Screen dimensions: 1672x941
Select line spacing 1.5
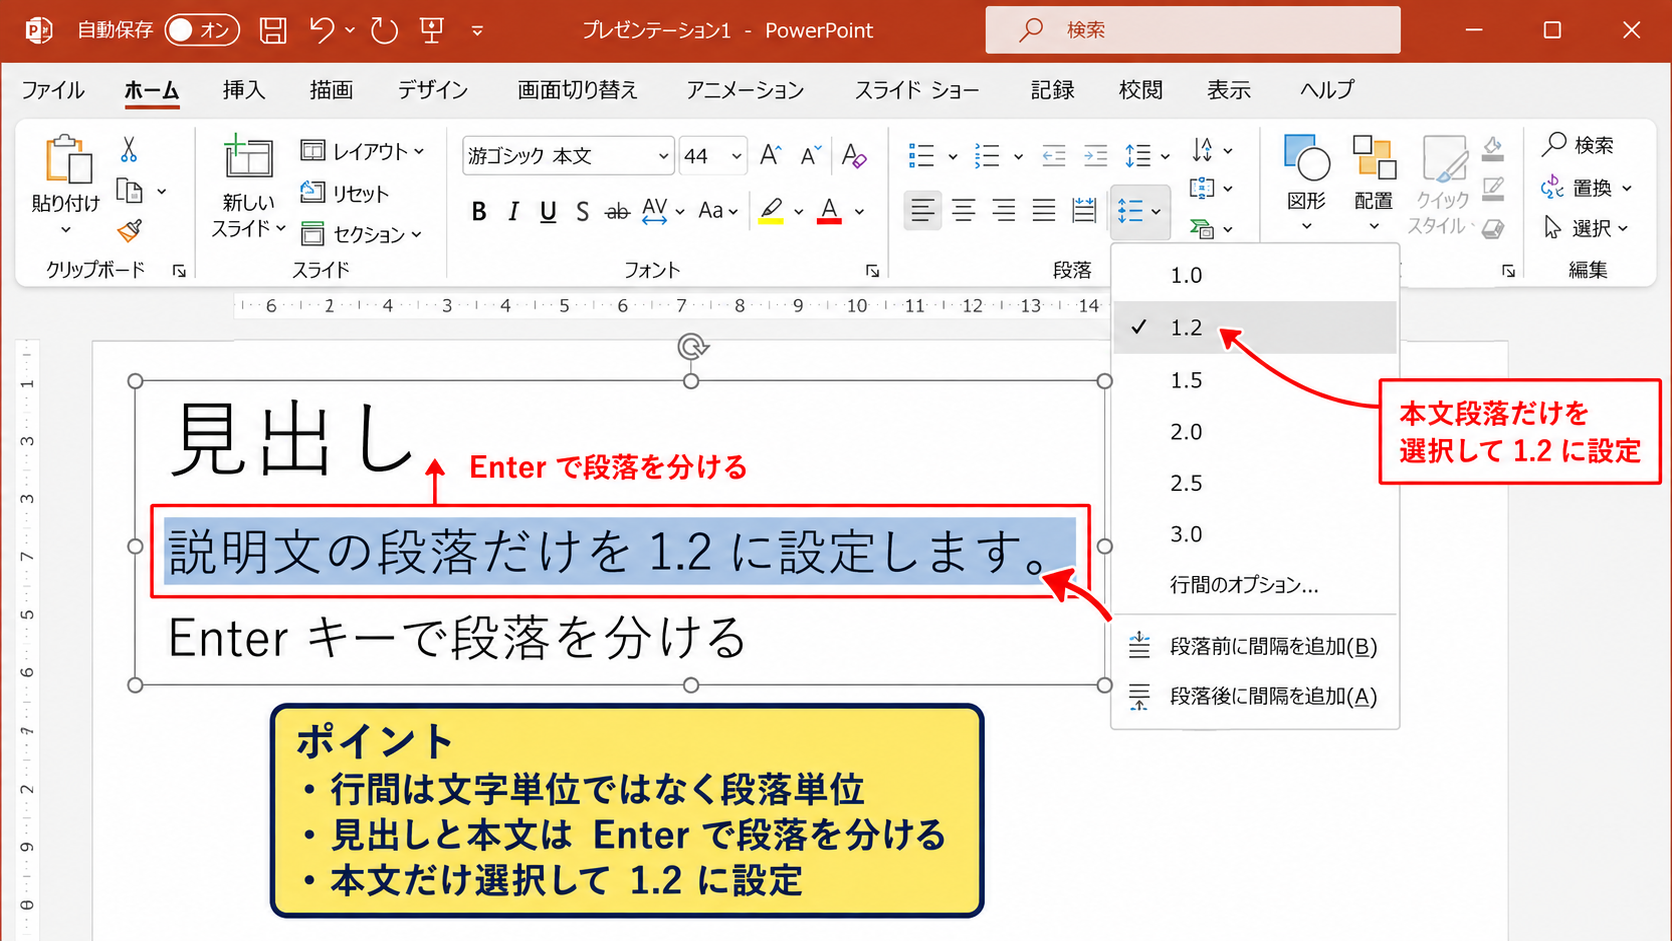click(x=1255, y=380)
